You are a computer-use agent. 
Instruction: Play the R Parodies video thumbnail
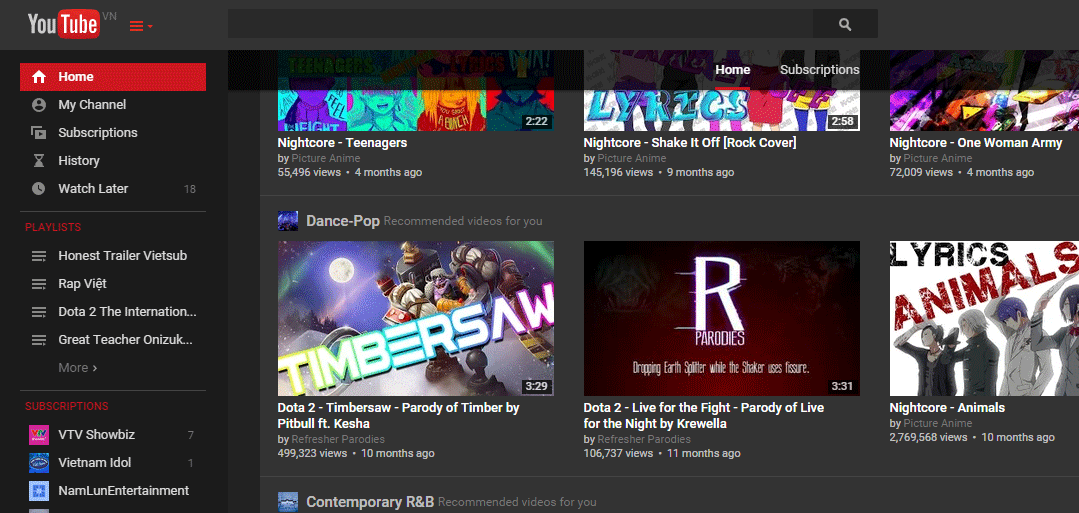tap(722, 318)
